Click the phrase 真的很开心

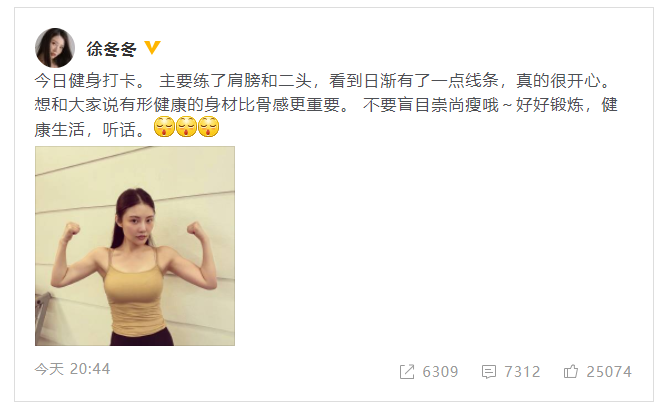point(558,80)
